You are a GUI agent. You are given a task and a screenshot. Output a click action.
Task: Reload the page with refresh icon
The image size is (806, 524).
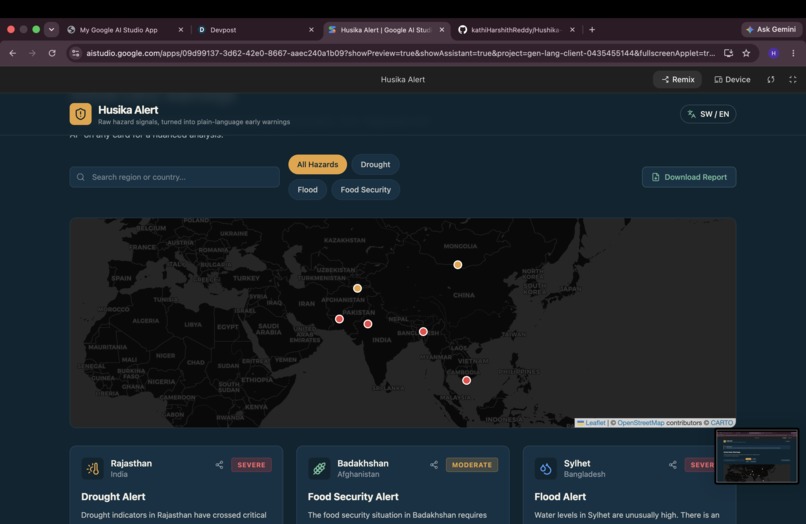pyautogui.click(x=52, y=53)
